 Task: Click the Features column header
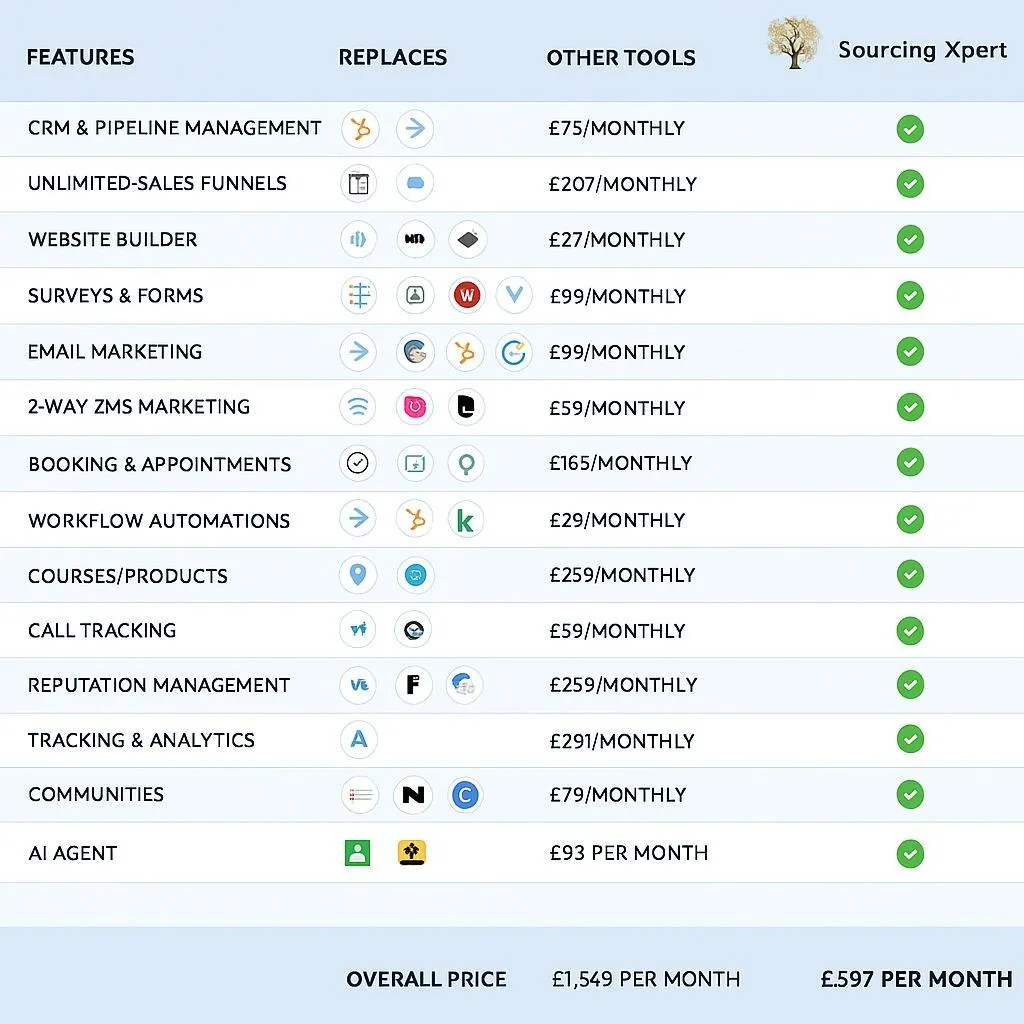click(x=80, y=57)
